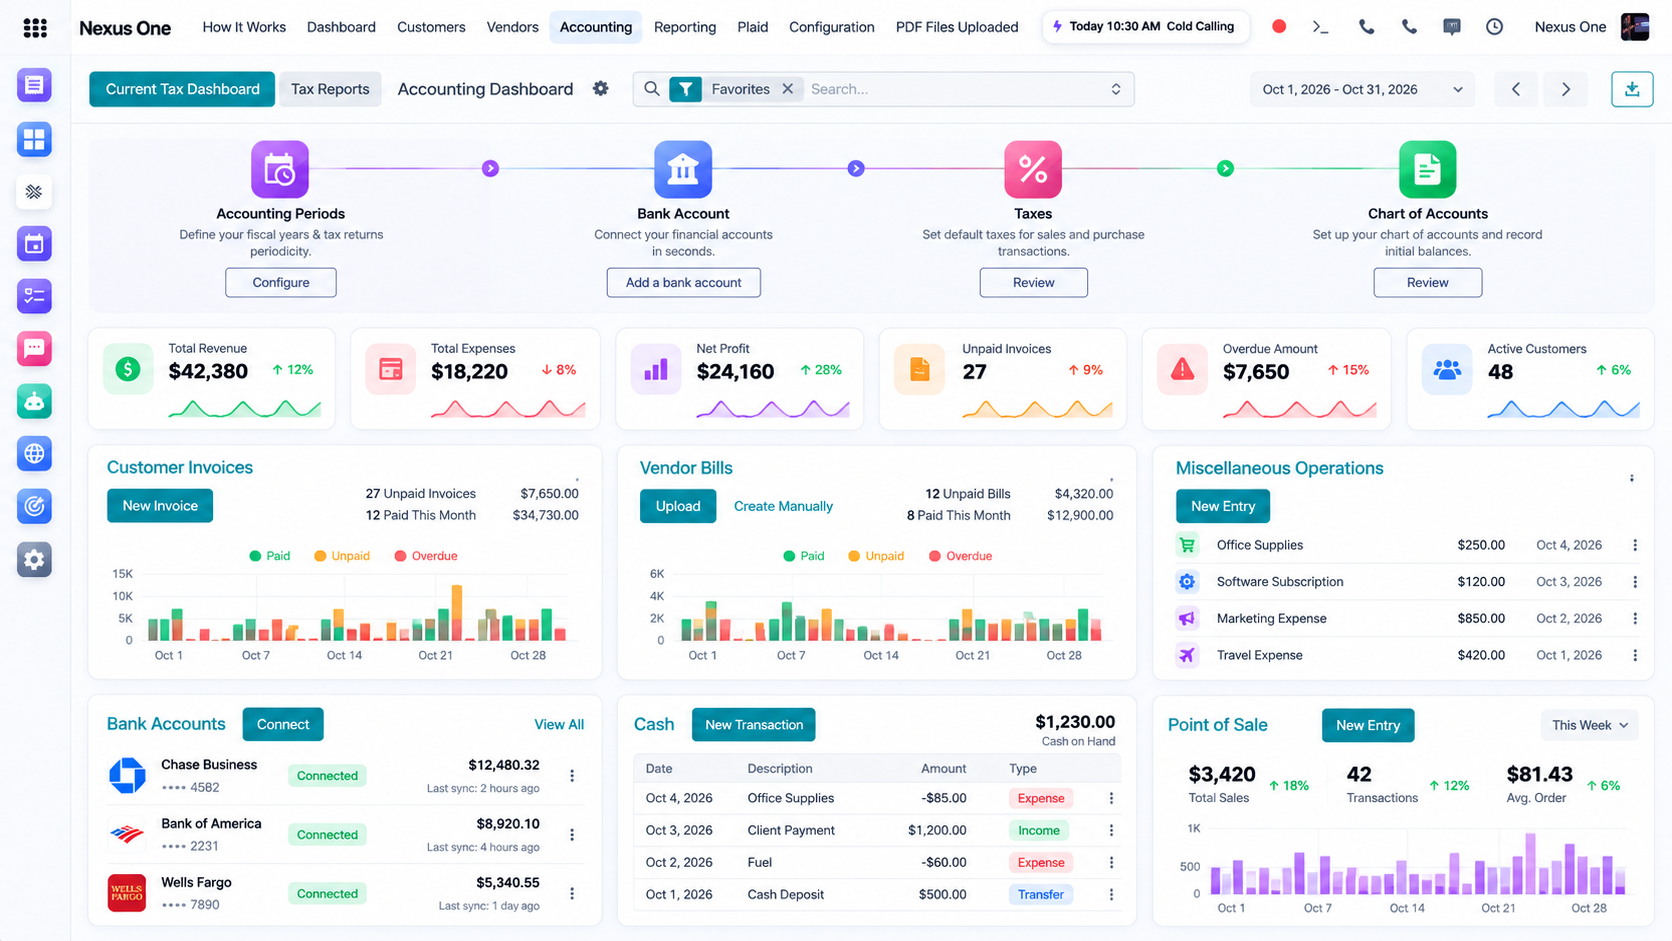The height and width of the screenshot is (941, 1672).
Task: Click Add a bank account button
Action: (683, 282)
